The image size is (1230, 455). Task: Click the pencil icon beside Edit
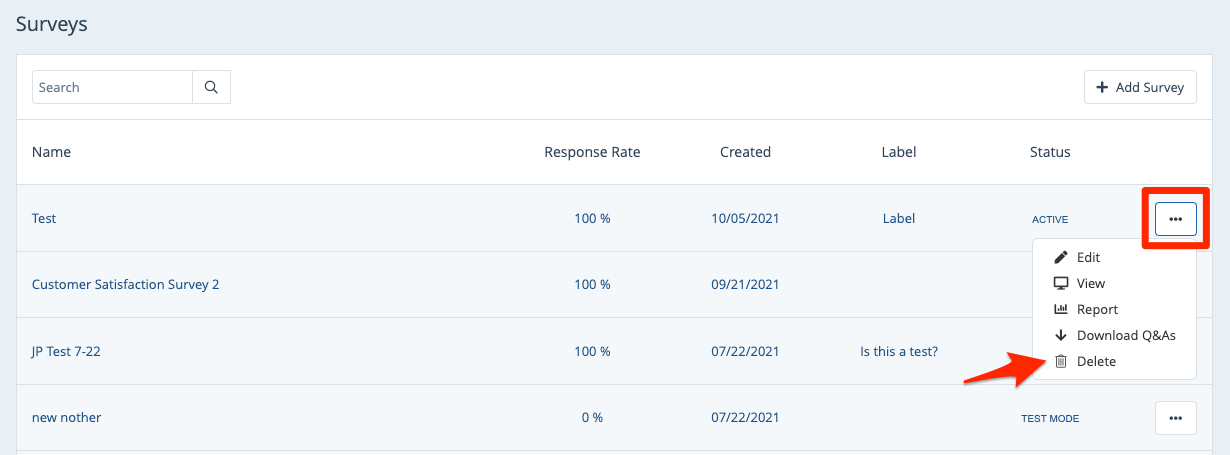click(1061, 257)
